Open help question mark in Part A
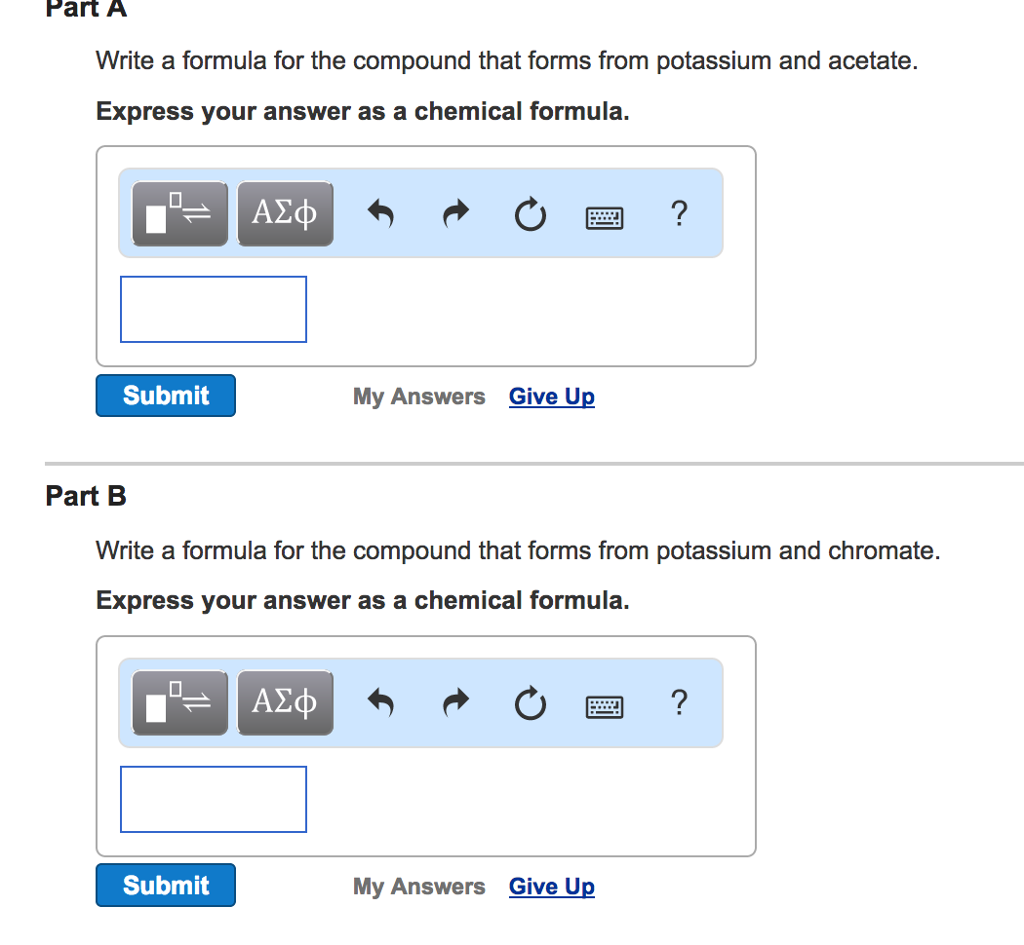1024x945 pixels. point(679,212)
